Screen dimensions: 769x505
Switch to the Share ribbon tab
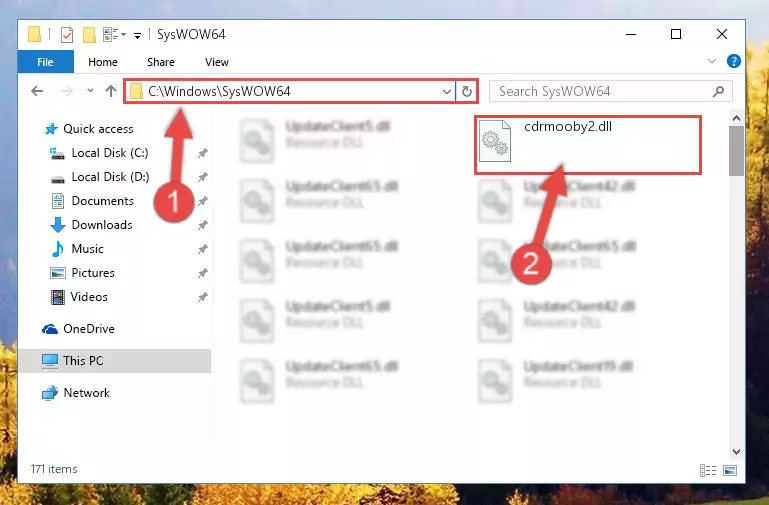[x=161, y=62]
